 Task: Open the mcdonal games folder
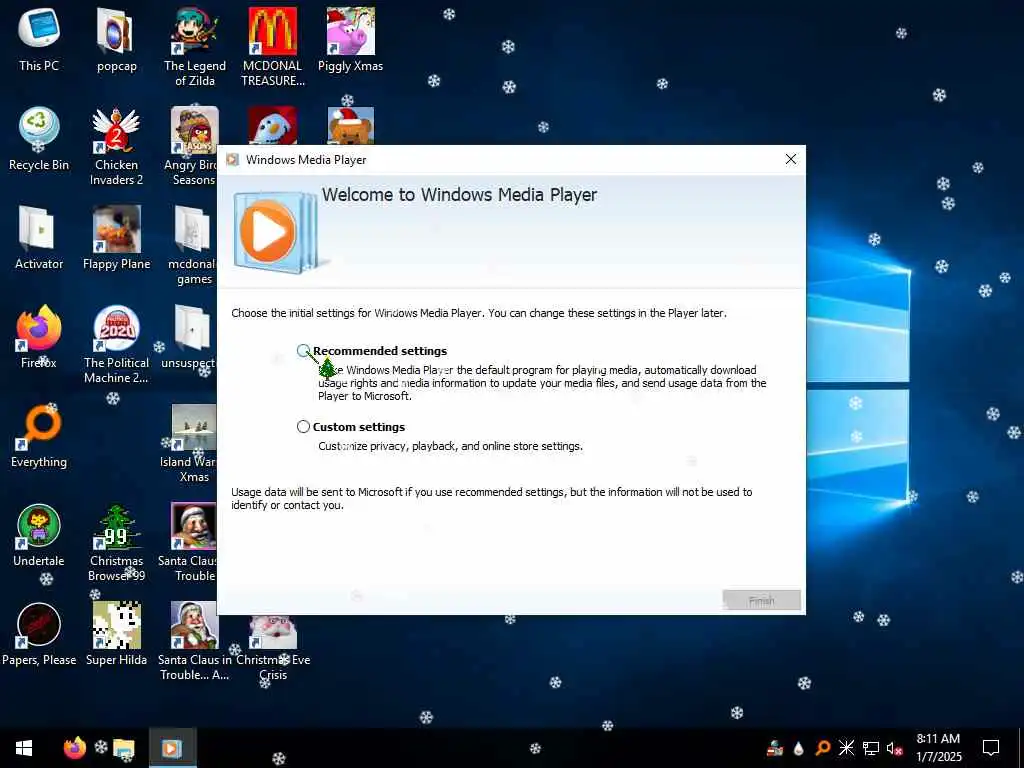coord(192,246)
